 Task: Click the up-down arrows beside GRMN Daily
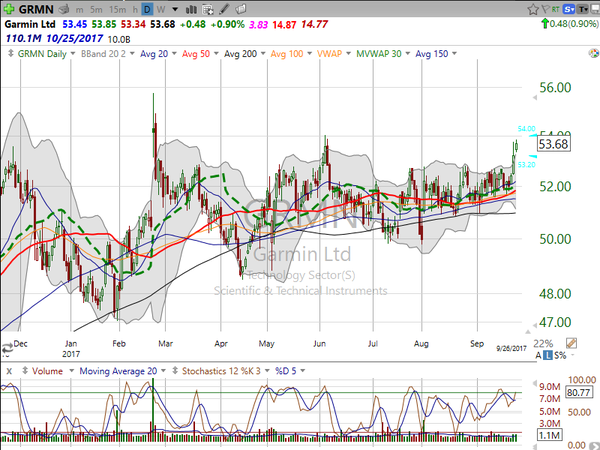(11, 54)
